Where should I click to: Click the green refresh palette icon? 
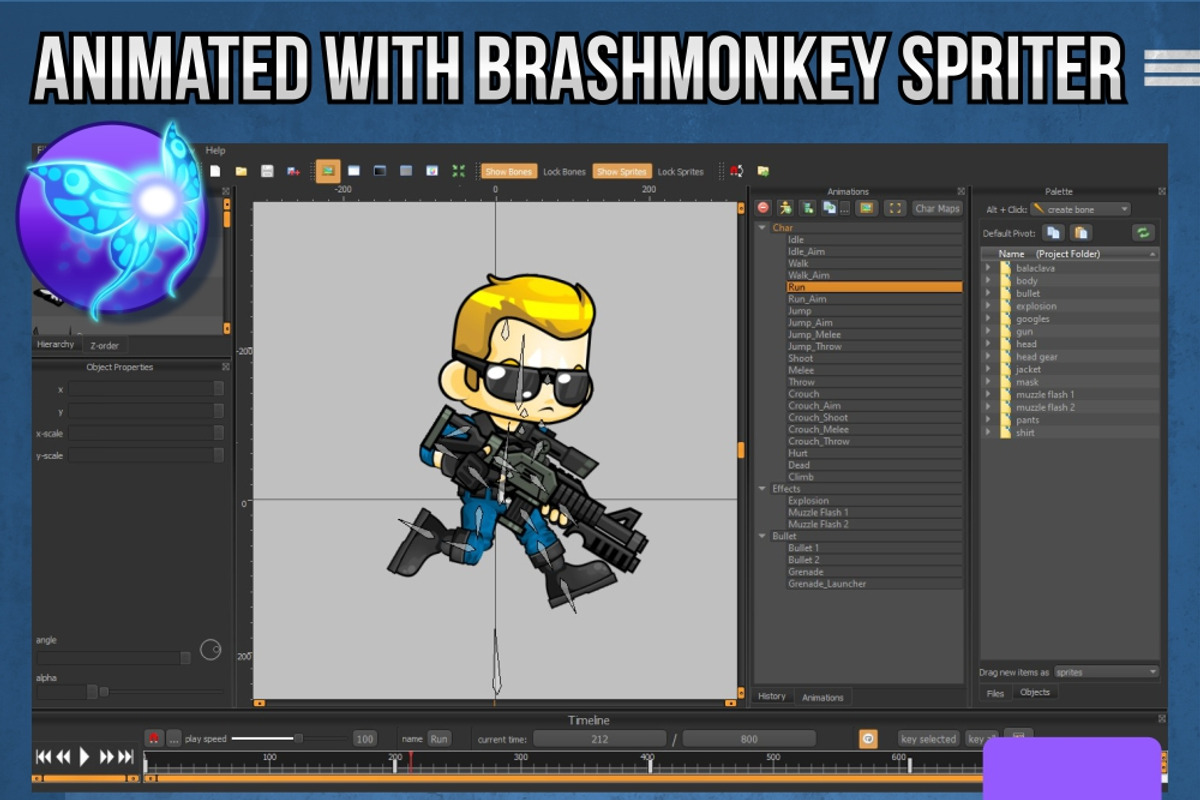[1143, 232]
